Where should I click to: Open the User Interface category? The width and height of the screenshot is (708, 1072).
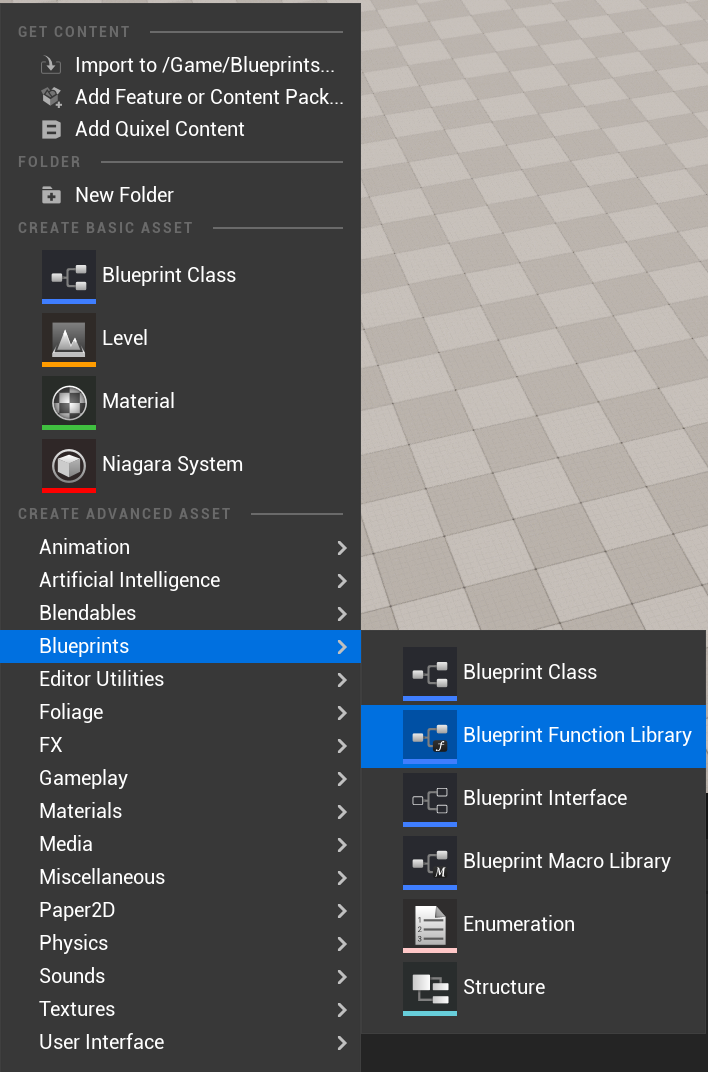tap(180, 1042)
